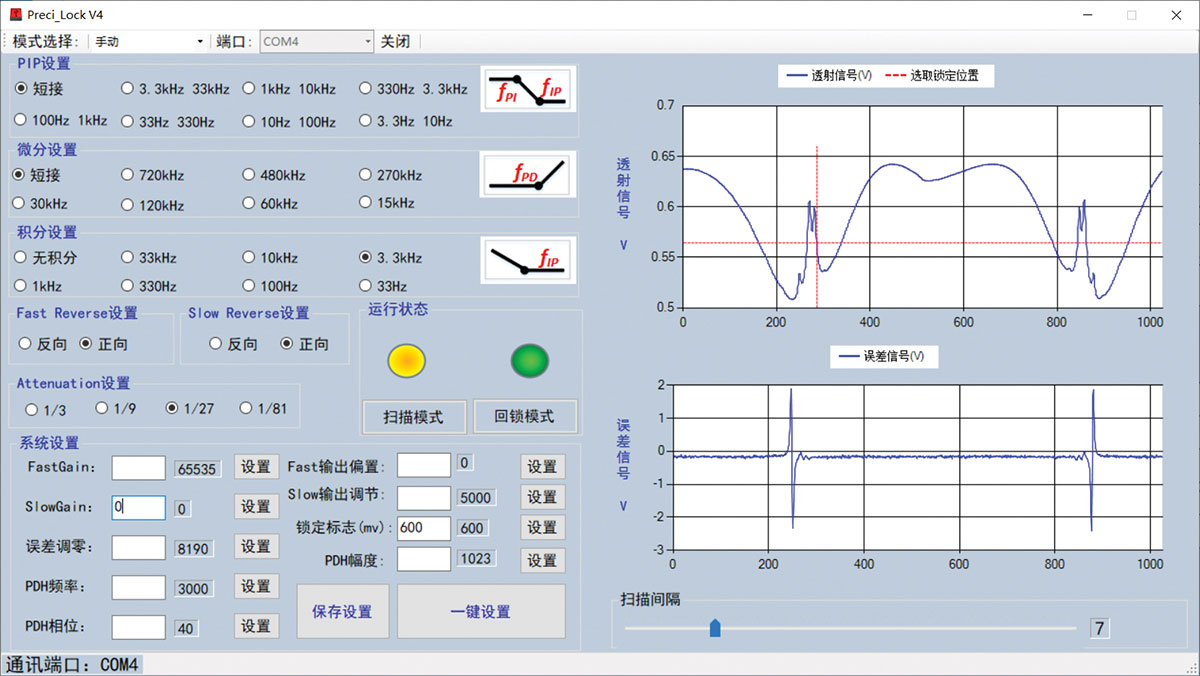Click the 关闭 port toolbar item
1200x676 pixels.
pos(395,42)
